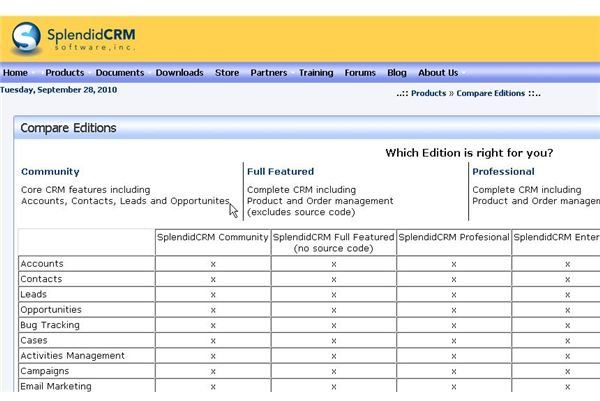This screenshot has width=600, height=401.
Task: Select the Professional edition heading
Action: 503,171
